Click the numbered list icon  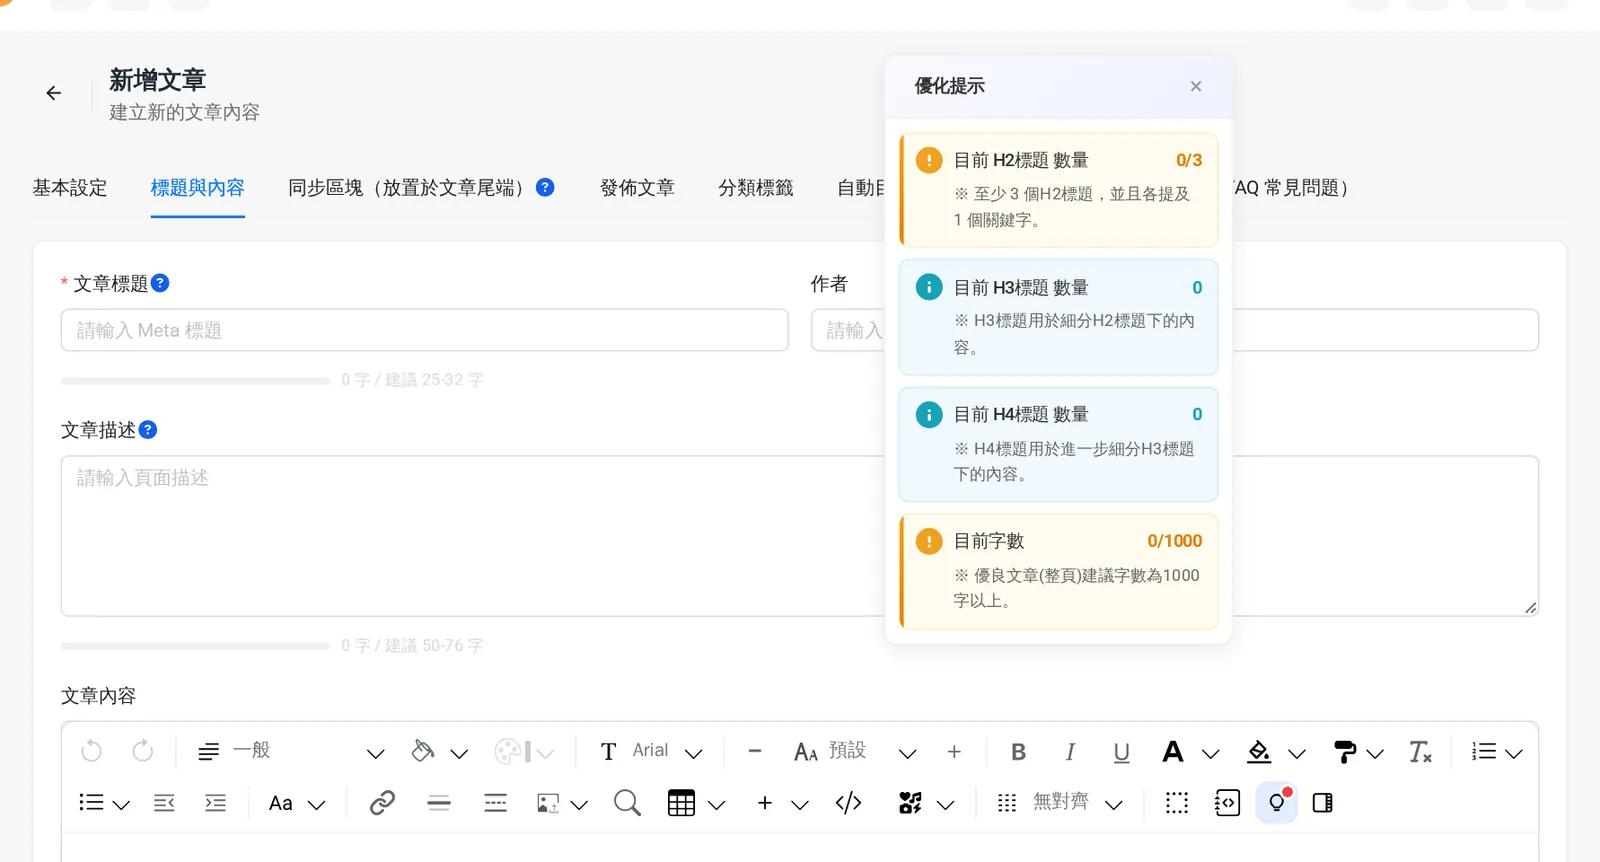coord(1484,752)
